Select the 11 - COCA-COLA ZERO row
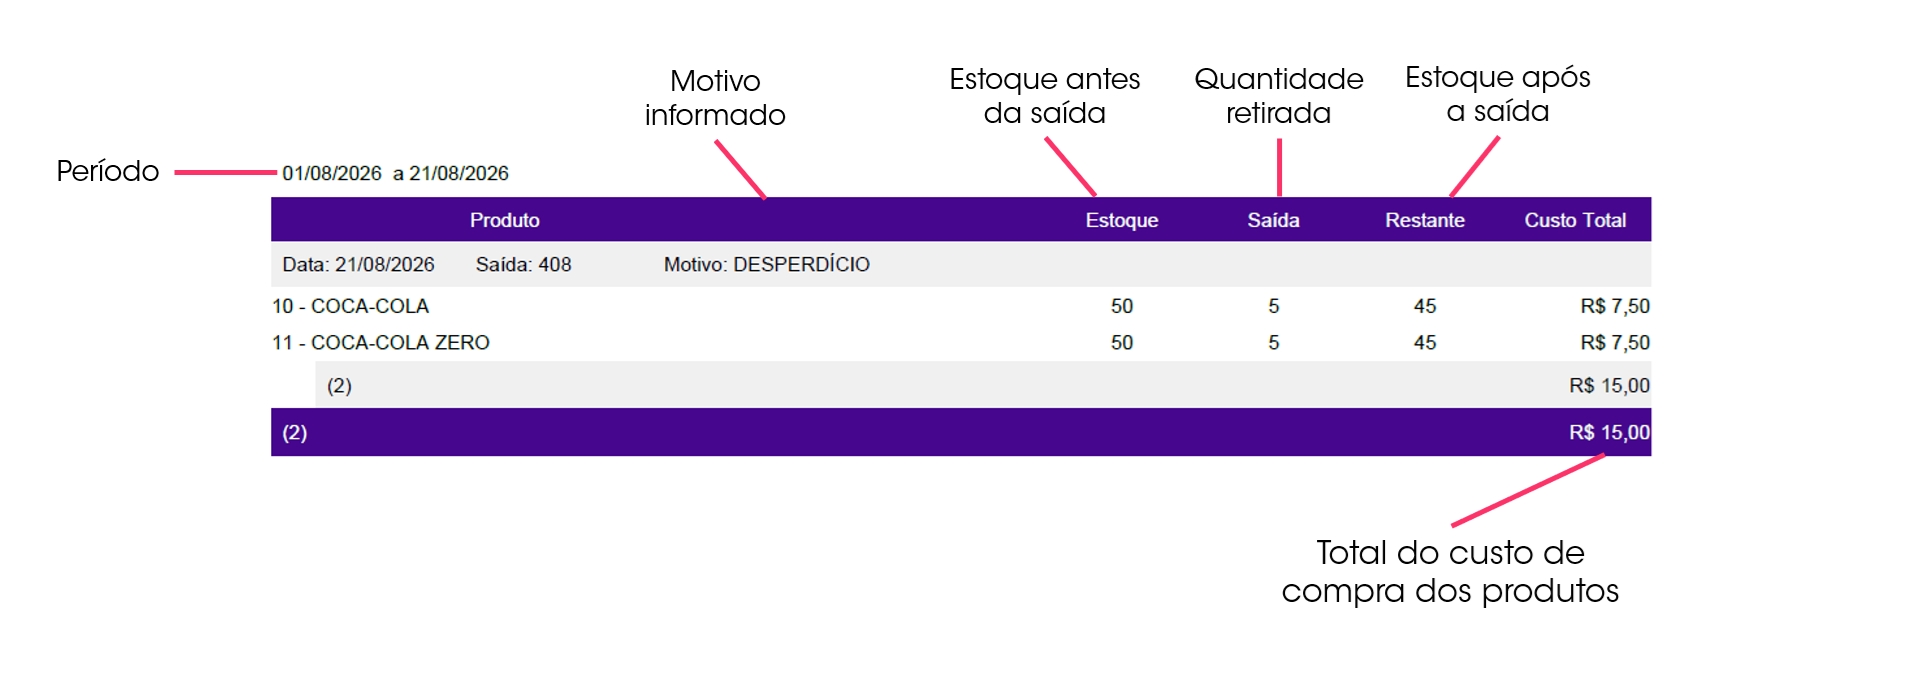Screen dimensions: 1919x678 pyautogui.click(x=961, y=342)
